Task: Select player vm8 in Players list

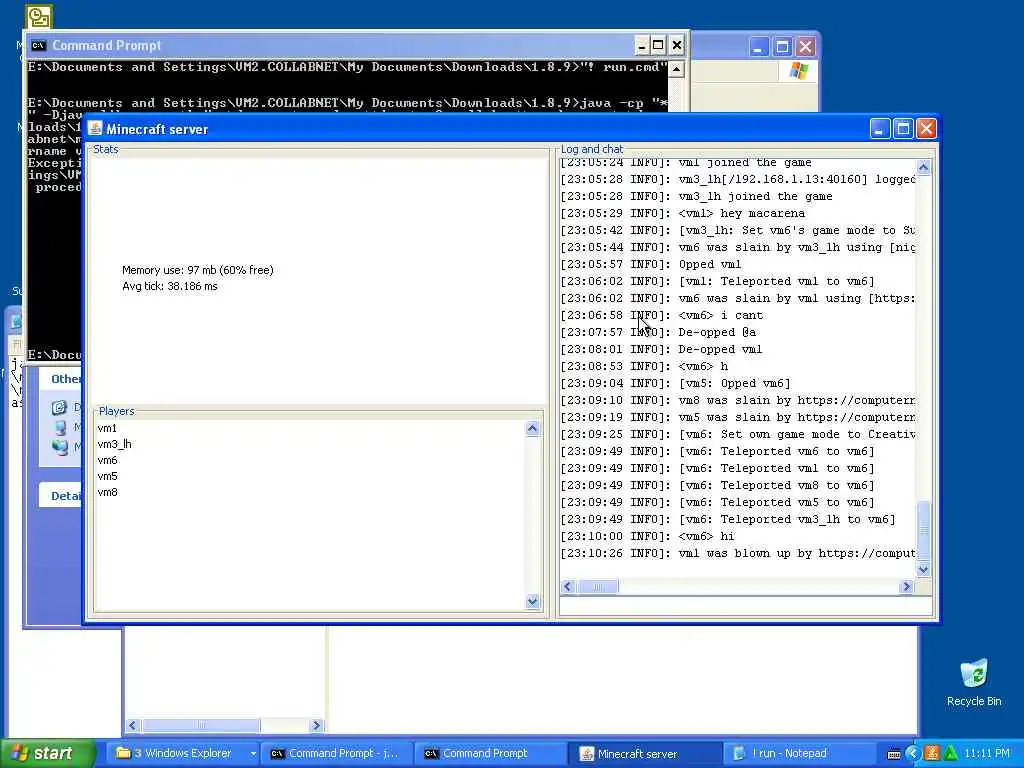Action: 107,492
